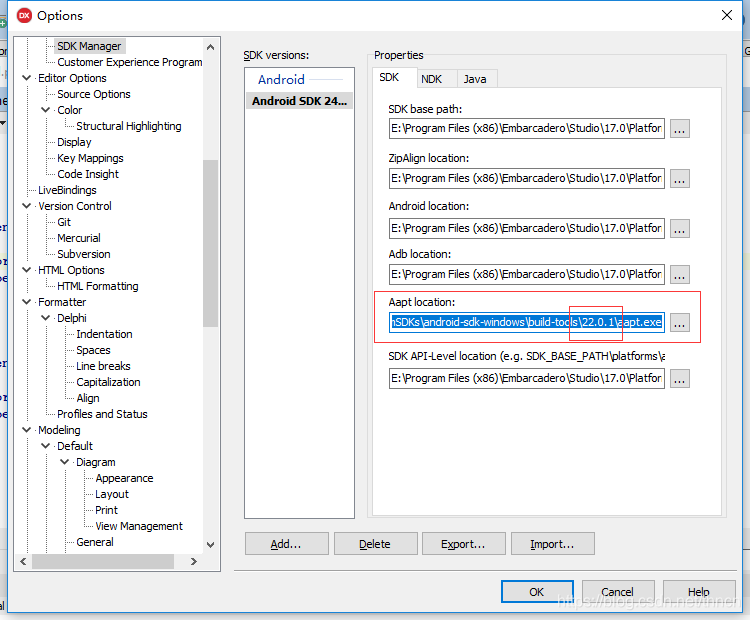Open Key Mappings options

[90, 158]
